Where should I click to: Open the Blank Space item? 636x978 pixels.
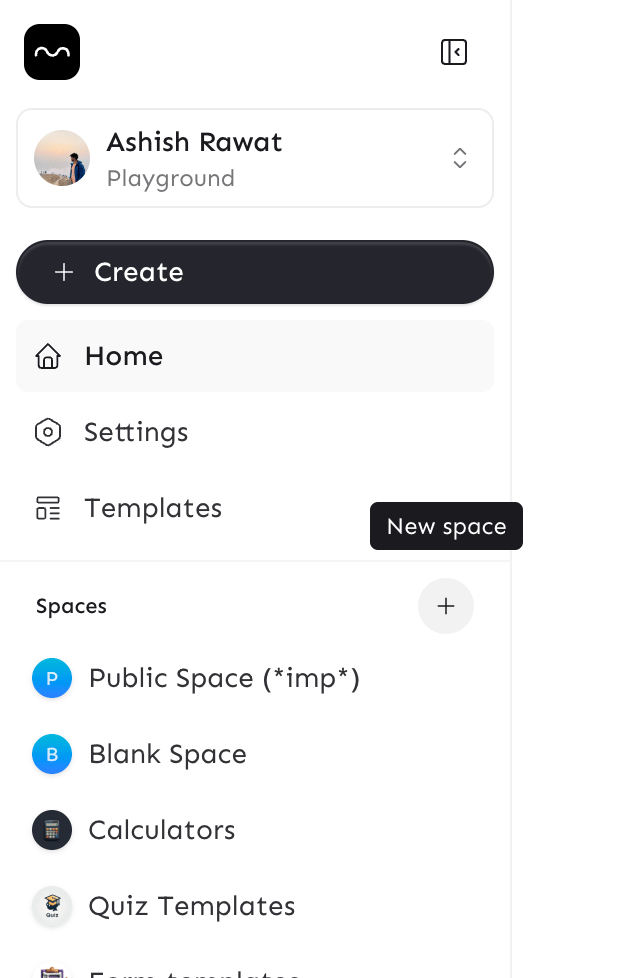[x=168, y=754]
